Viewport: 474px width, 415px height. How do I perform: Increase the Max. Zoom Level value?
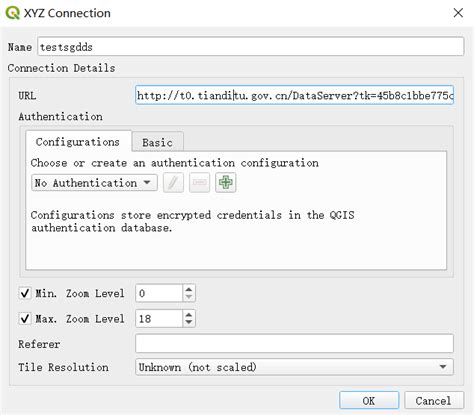pyautogui.click(x=189, y=315)
